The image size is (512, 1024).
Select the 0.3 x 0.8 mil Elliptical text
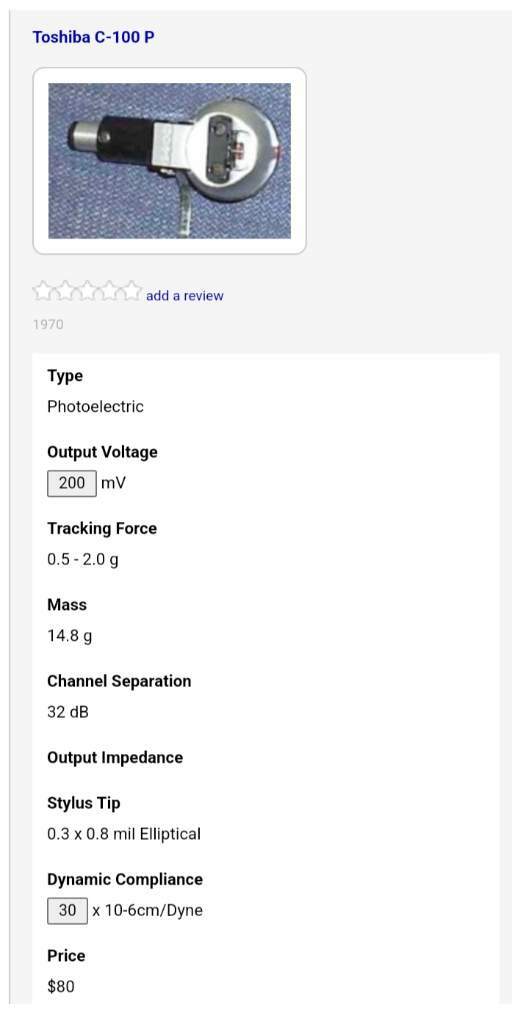pyautogui.click(x=124, y=834)
